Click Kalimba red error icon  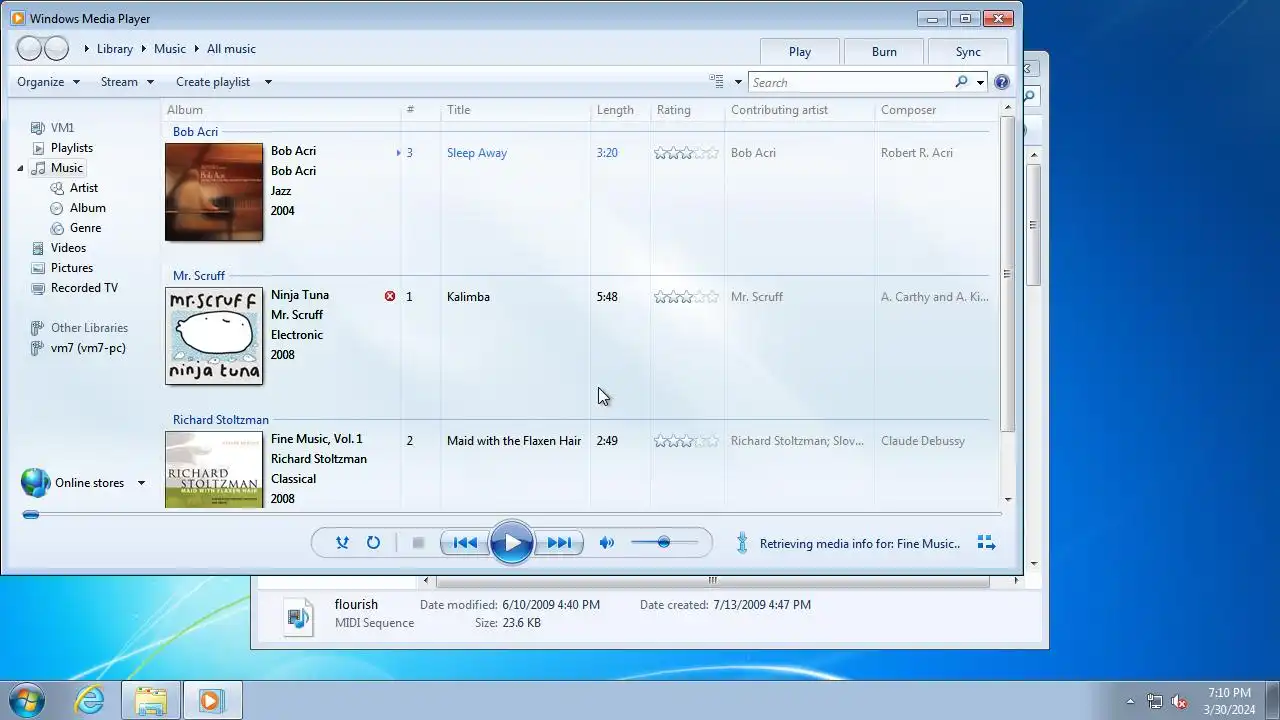390,297
